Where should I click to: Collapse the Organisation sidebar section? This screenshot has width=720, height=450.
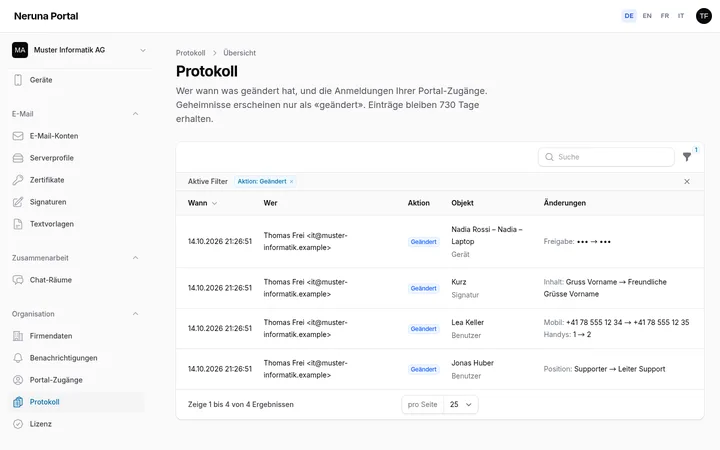click(x=135, y=314)
